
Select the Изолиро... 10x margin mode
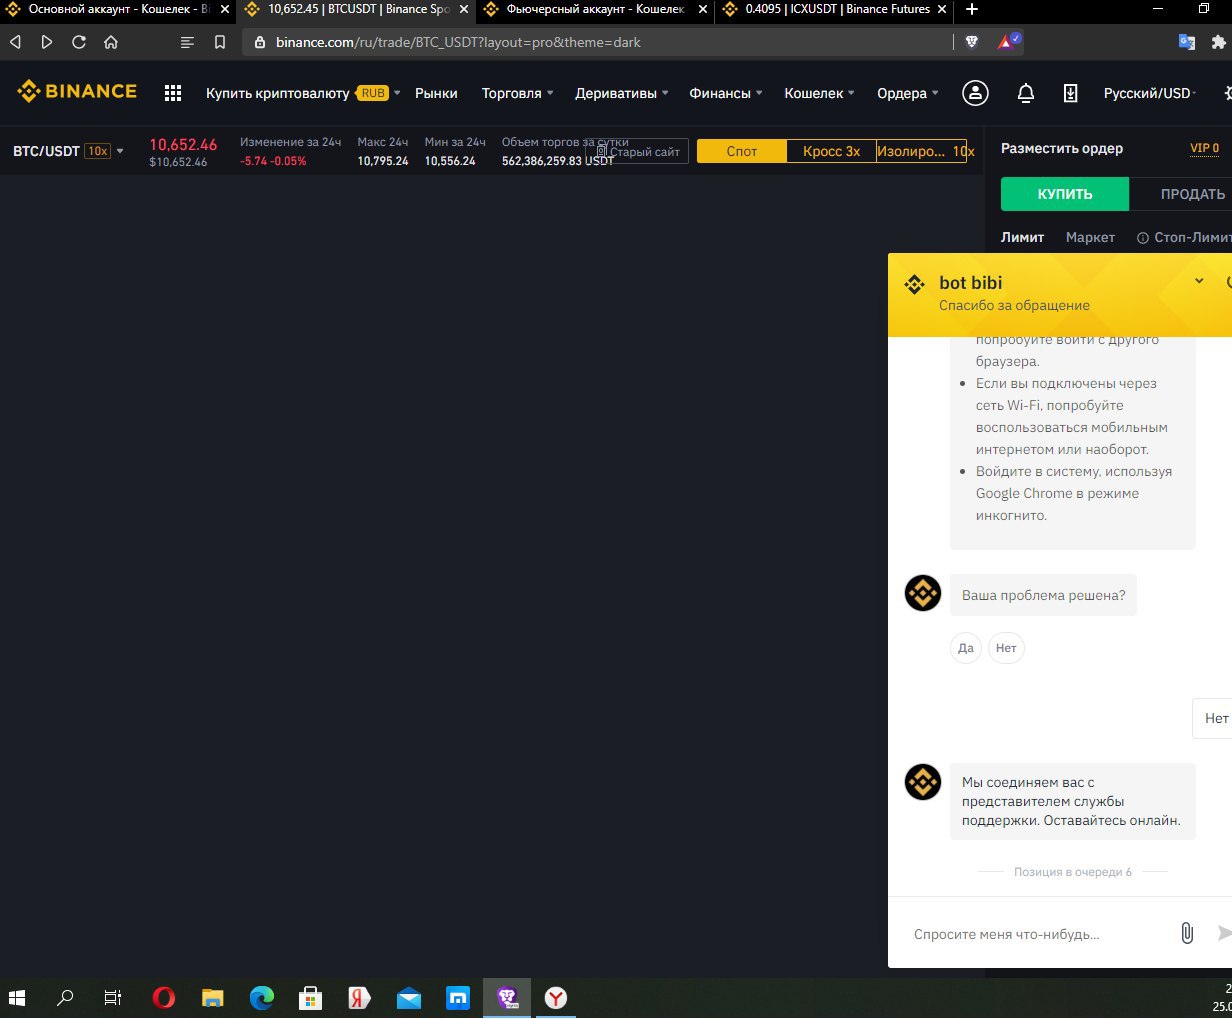click(922, 151)
